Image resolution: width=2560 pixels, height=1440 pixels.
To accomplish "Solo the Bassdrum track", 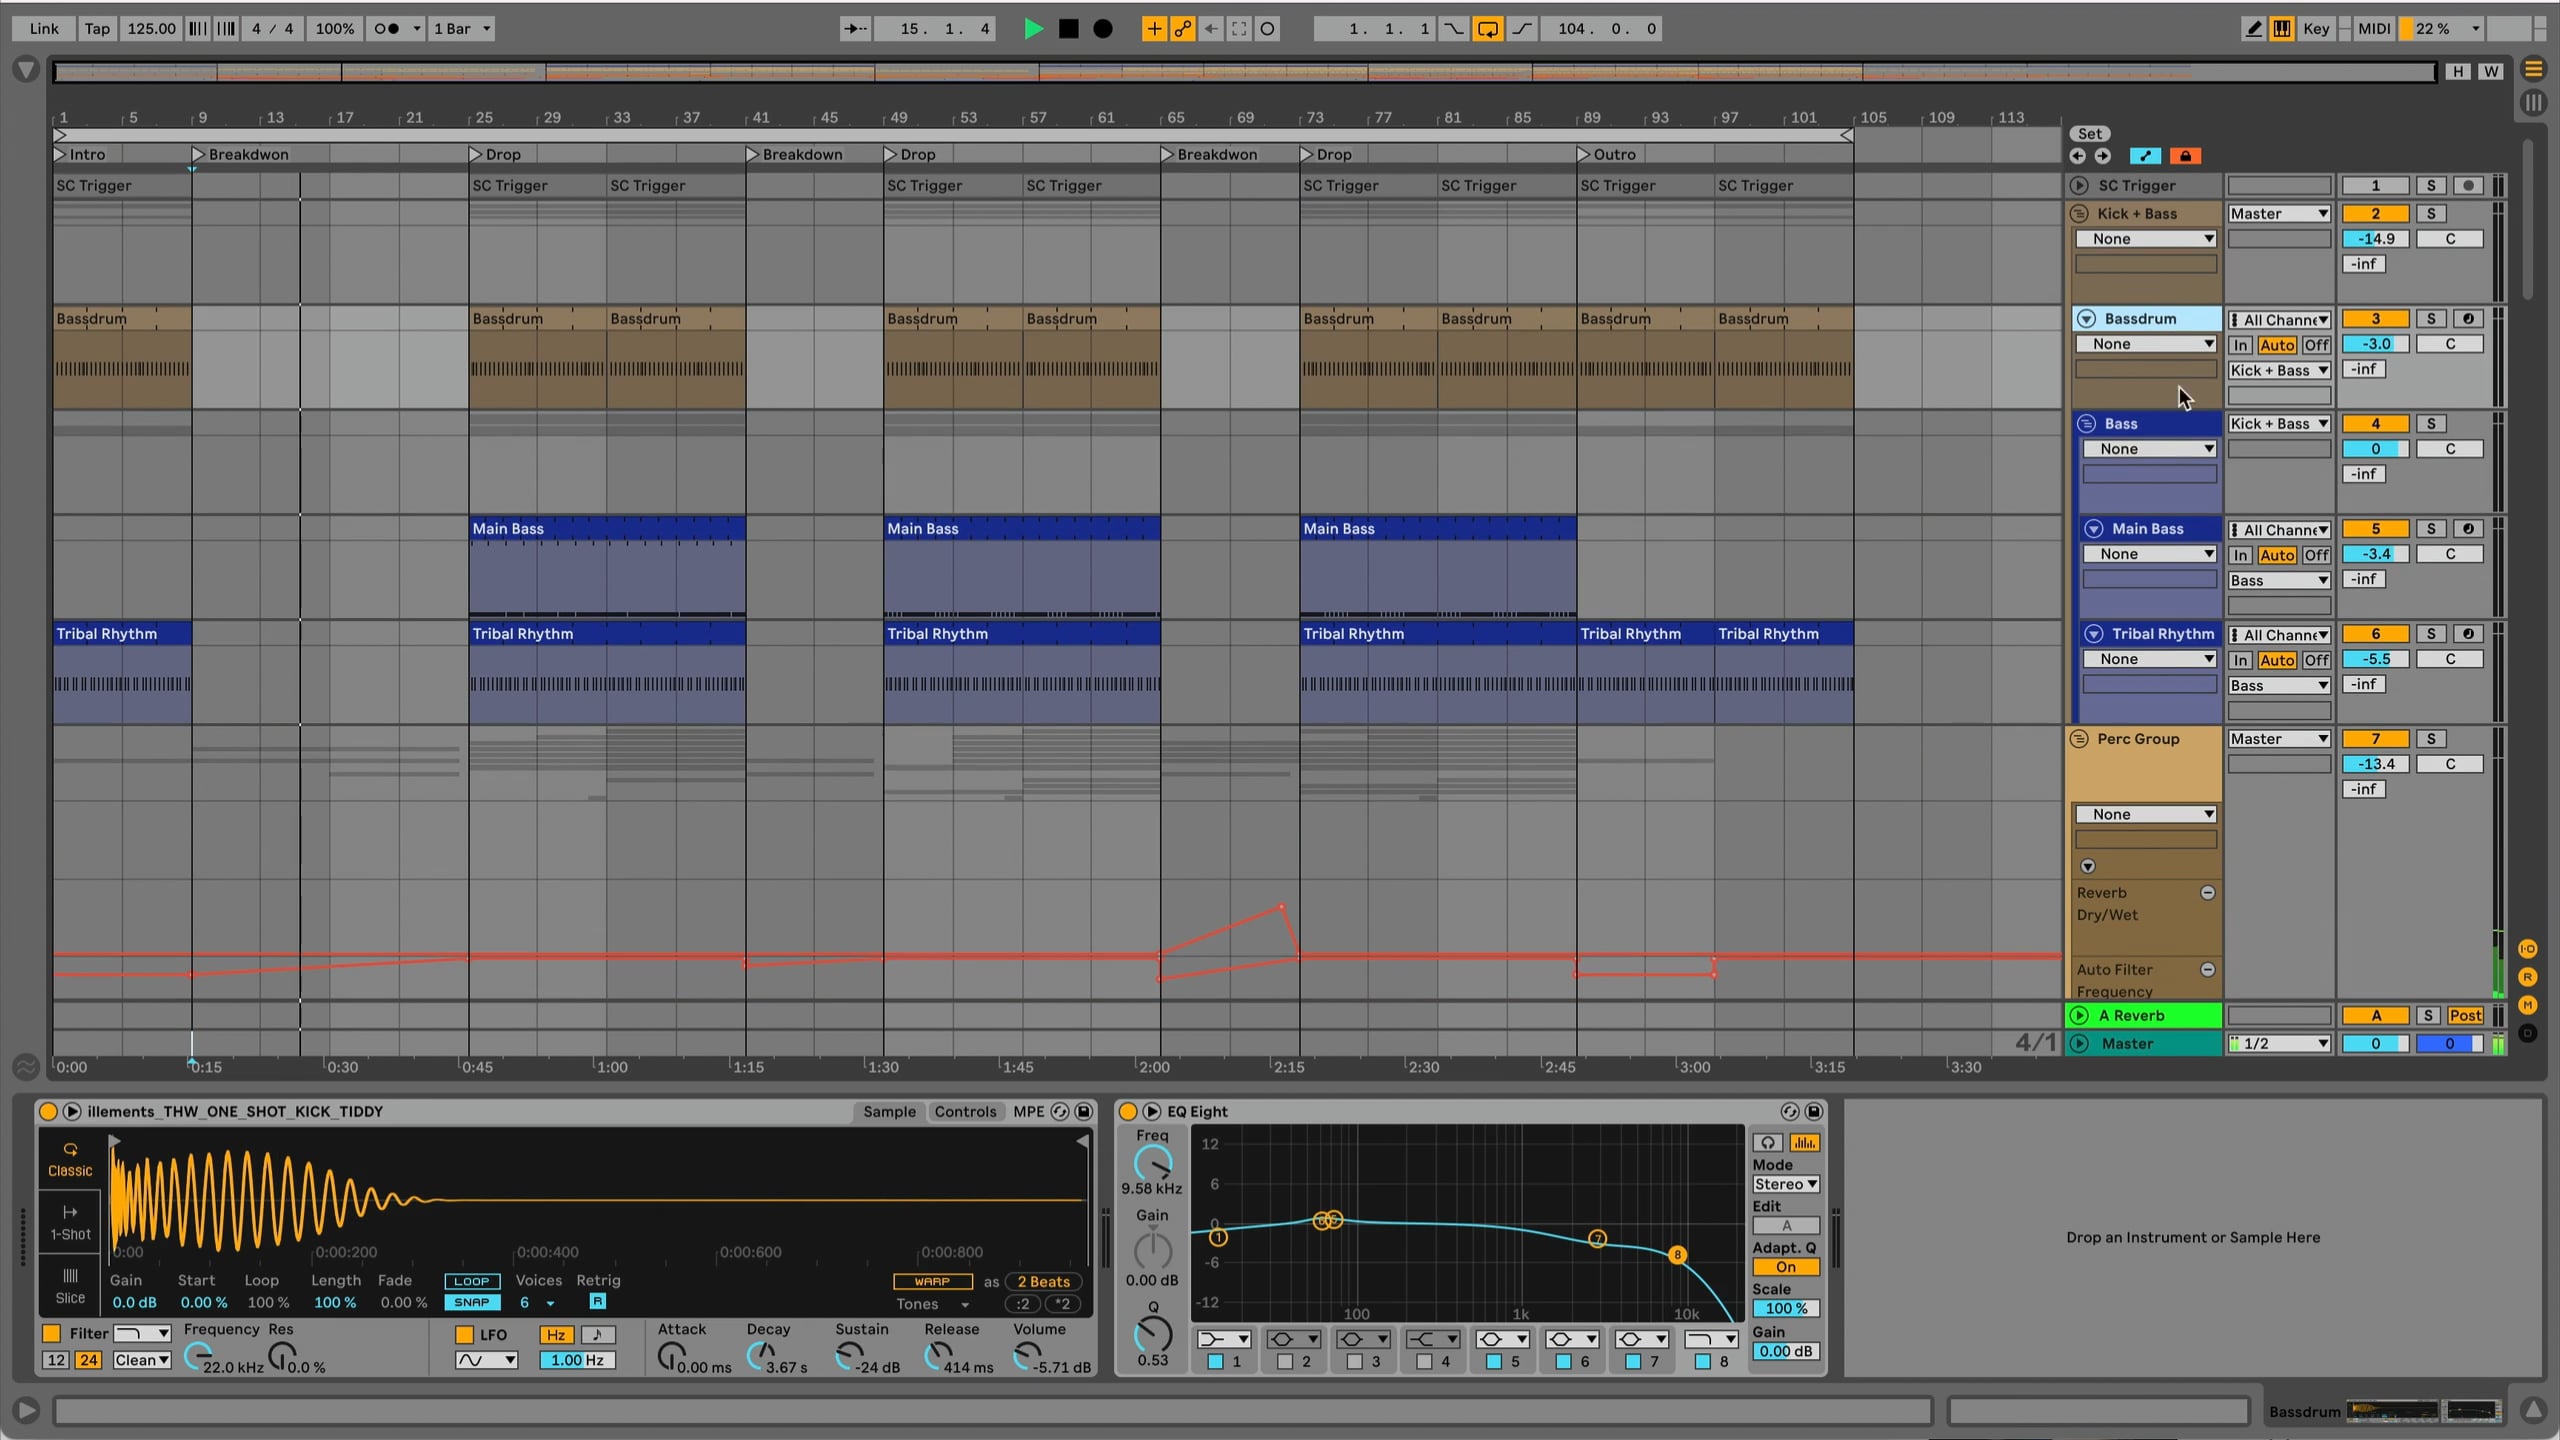I will pyautogui.click(x=2432, y=318).
